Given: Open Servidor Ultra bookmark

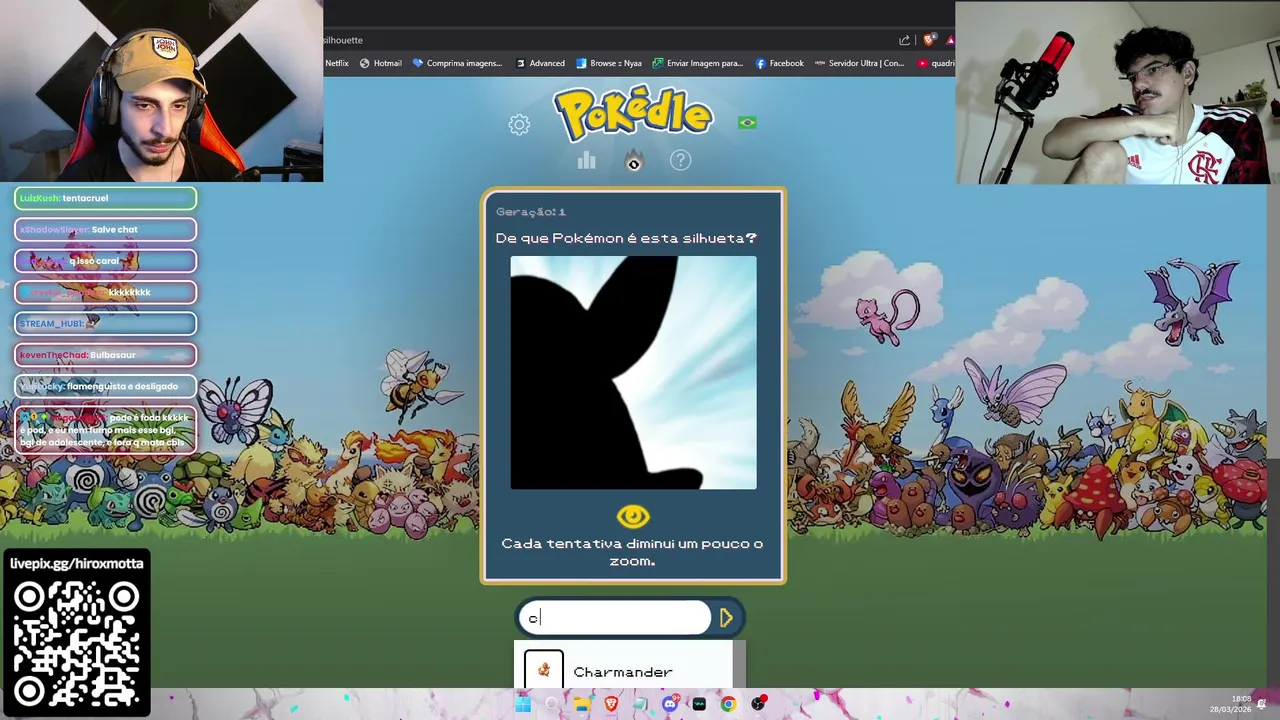Looking at the screenshot, I should [859, 63].
